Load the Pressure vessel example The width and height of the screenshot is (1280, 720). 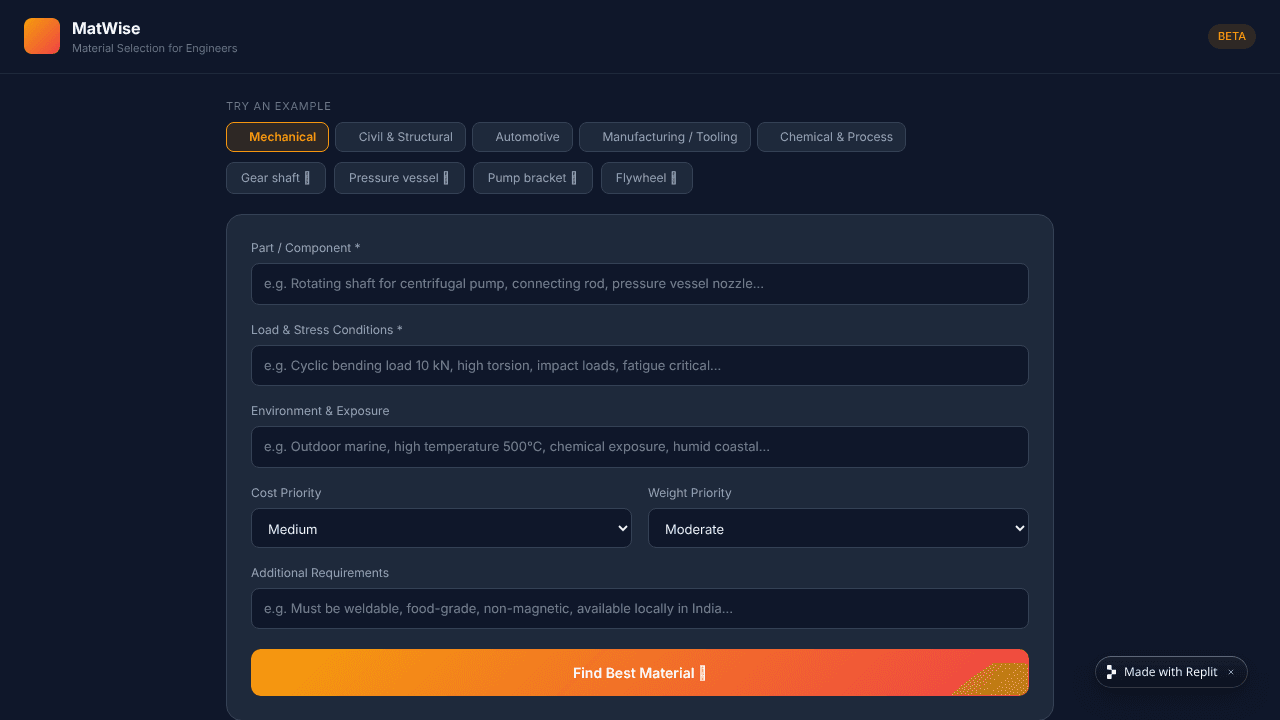click(399, 178)
